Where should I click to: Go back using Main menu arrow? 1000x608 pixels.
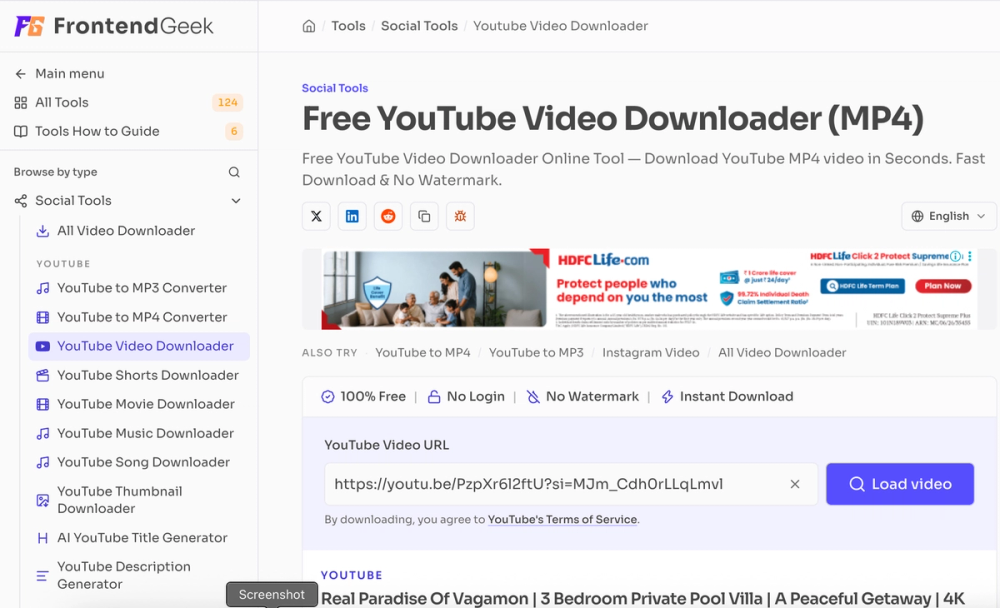(x=20, y=74)
